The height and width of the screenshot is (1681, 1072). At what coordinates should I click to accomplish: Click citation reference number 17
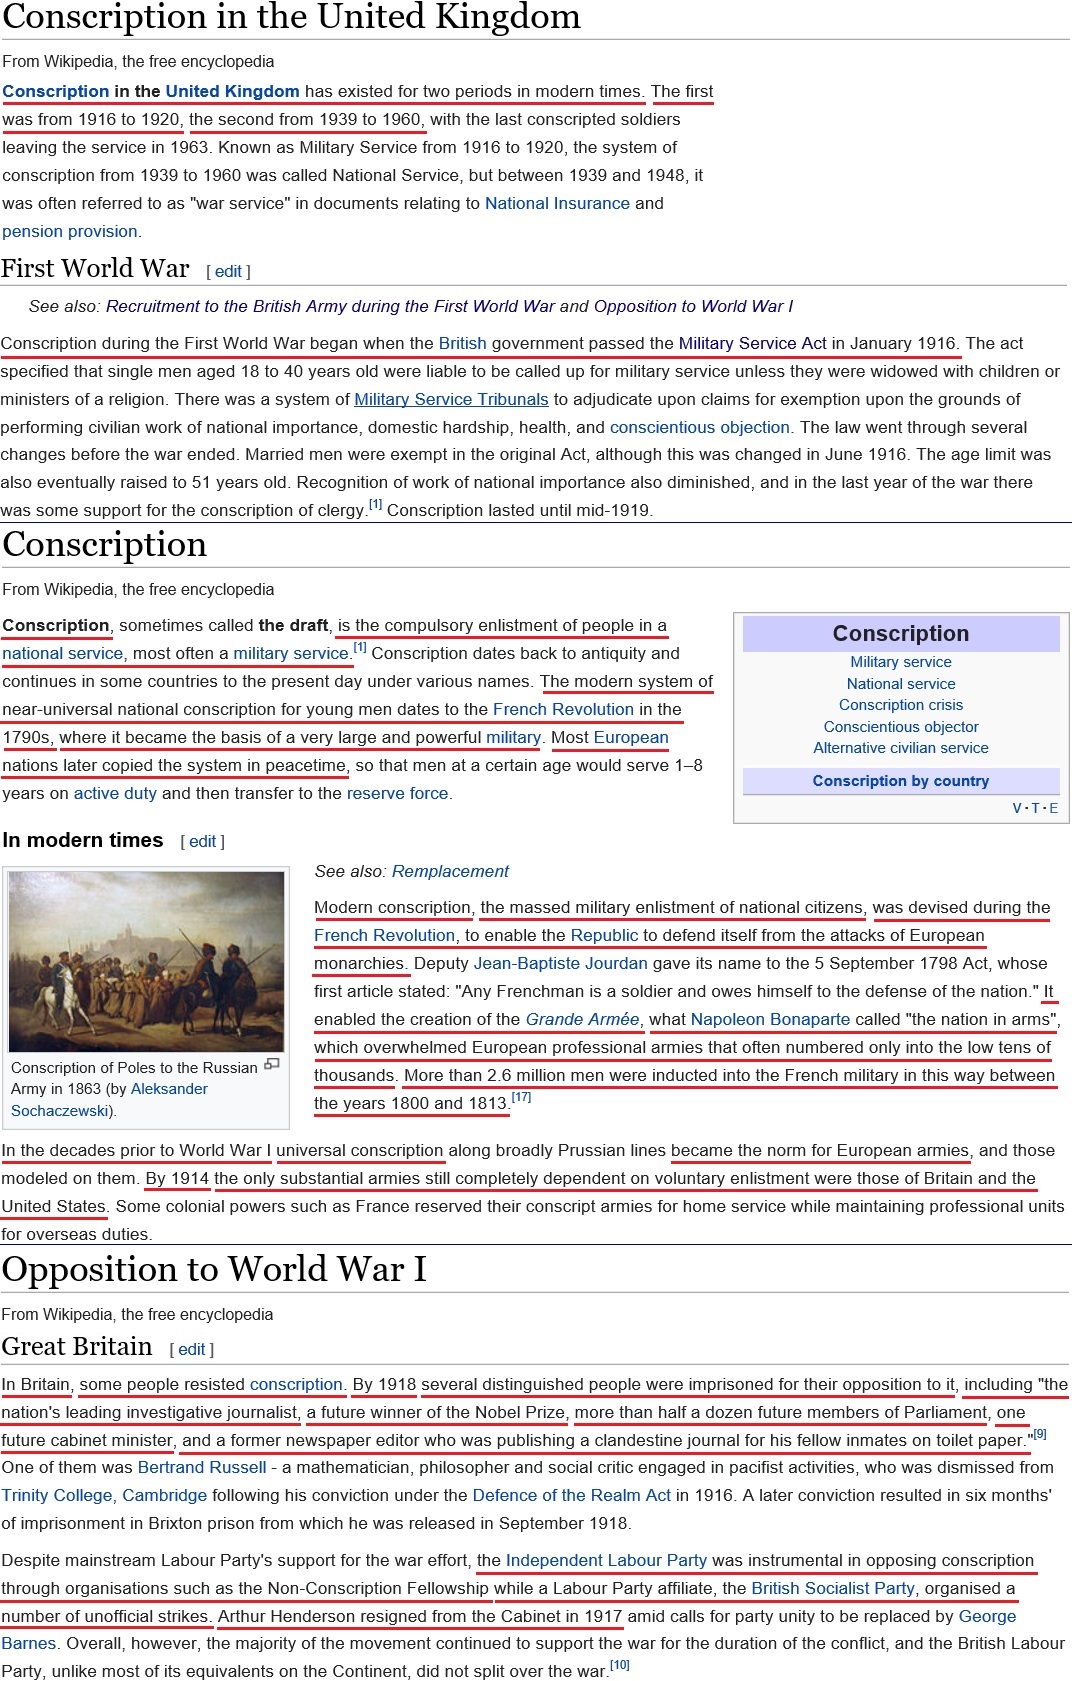[x=521, y=1098]
